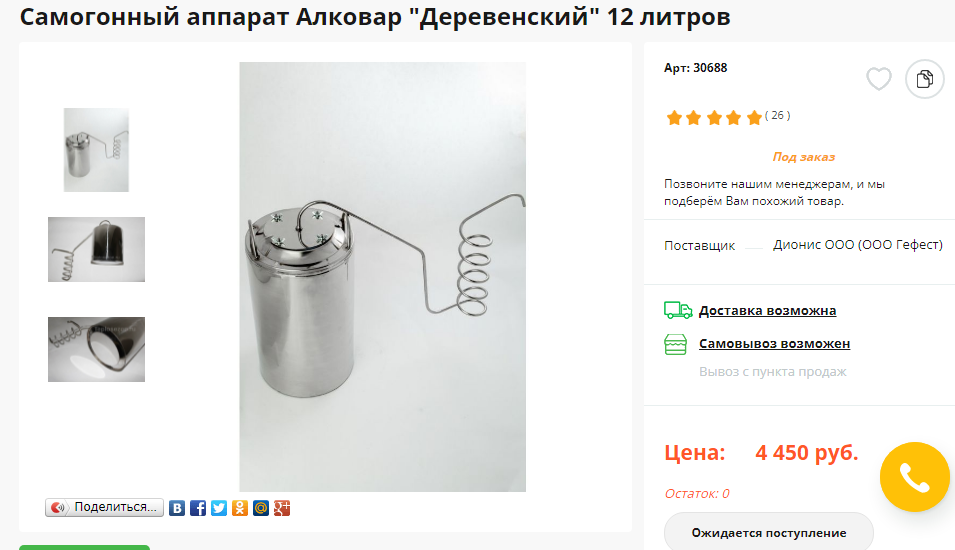Click the delivery truck icon
Viewport: 955px width, 550px height.
click(x=677, y=310)
